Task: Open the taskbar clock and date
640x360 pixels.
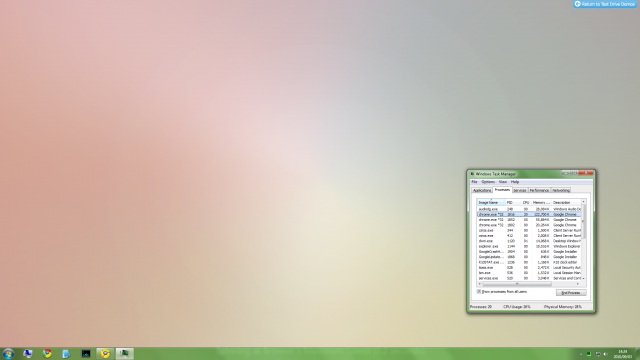Action: coord(622,354)
